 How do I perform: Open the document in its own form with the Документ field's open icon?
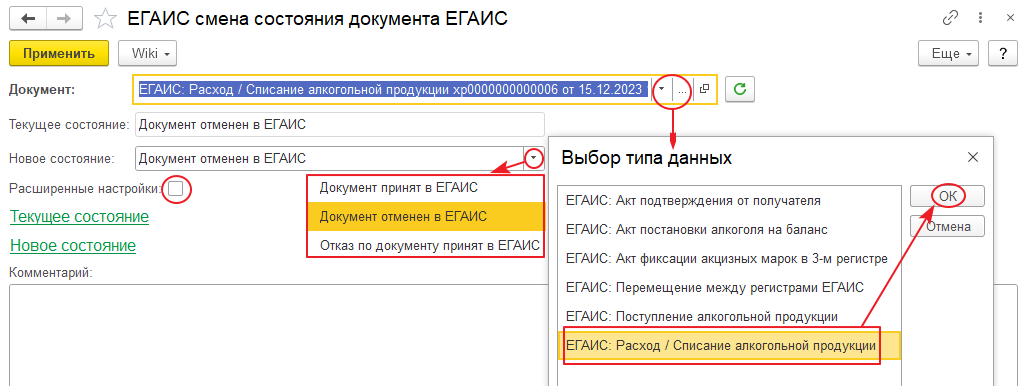[704, 90]
